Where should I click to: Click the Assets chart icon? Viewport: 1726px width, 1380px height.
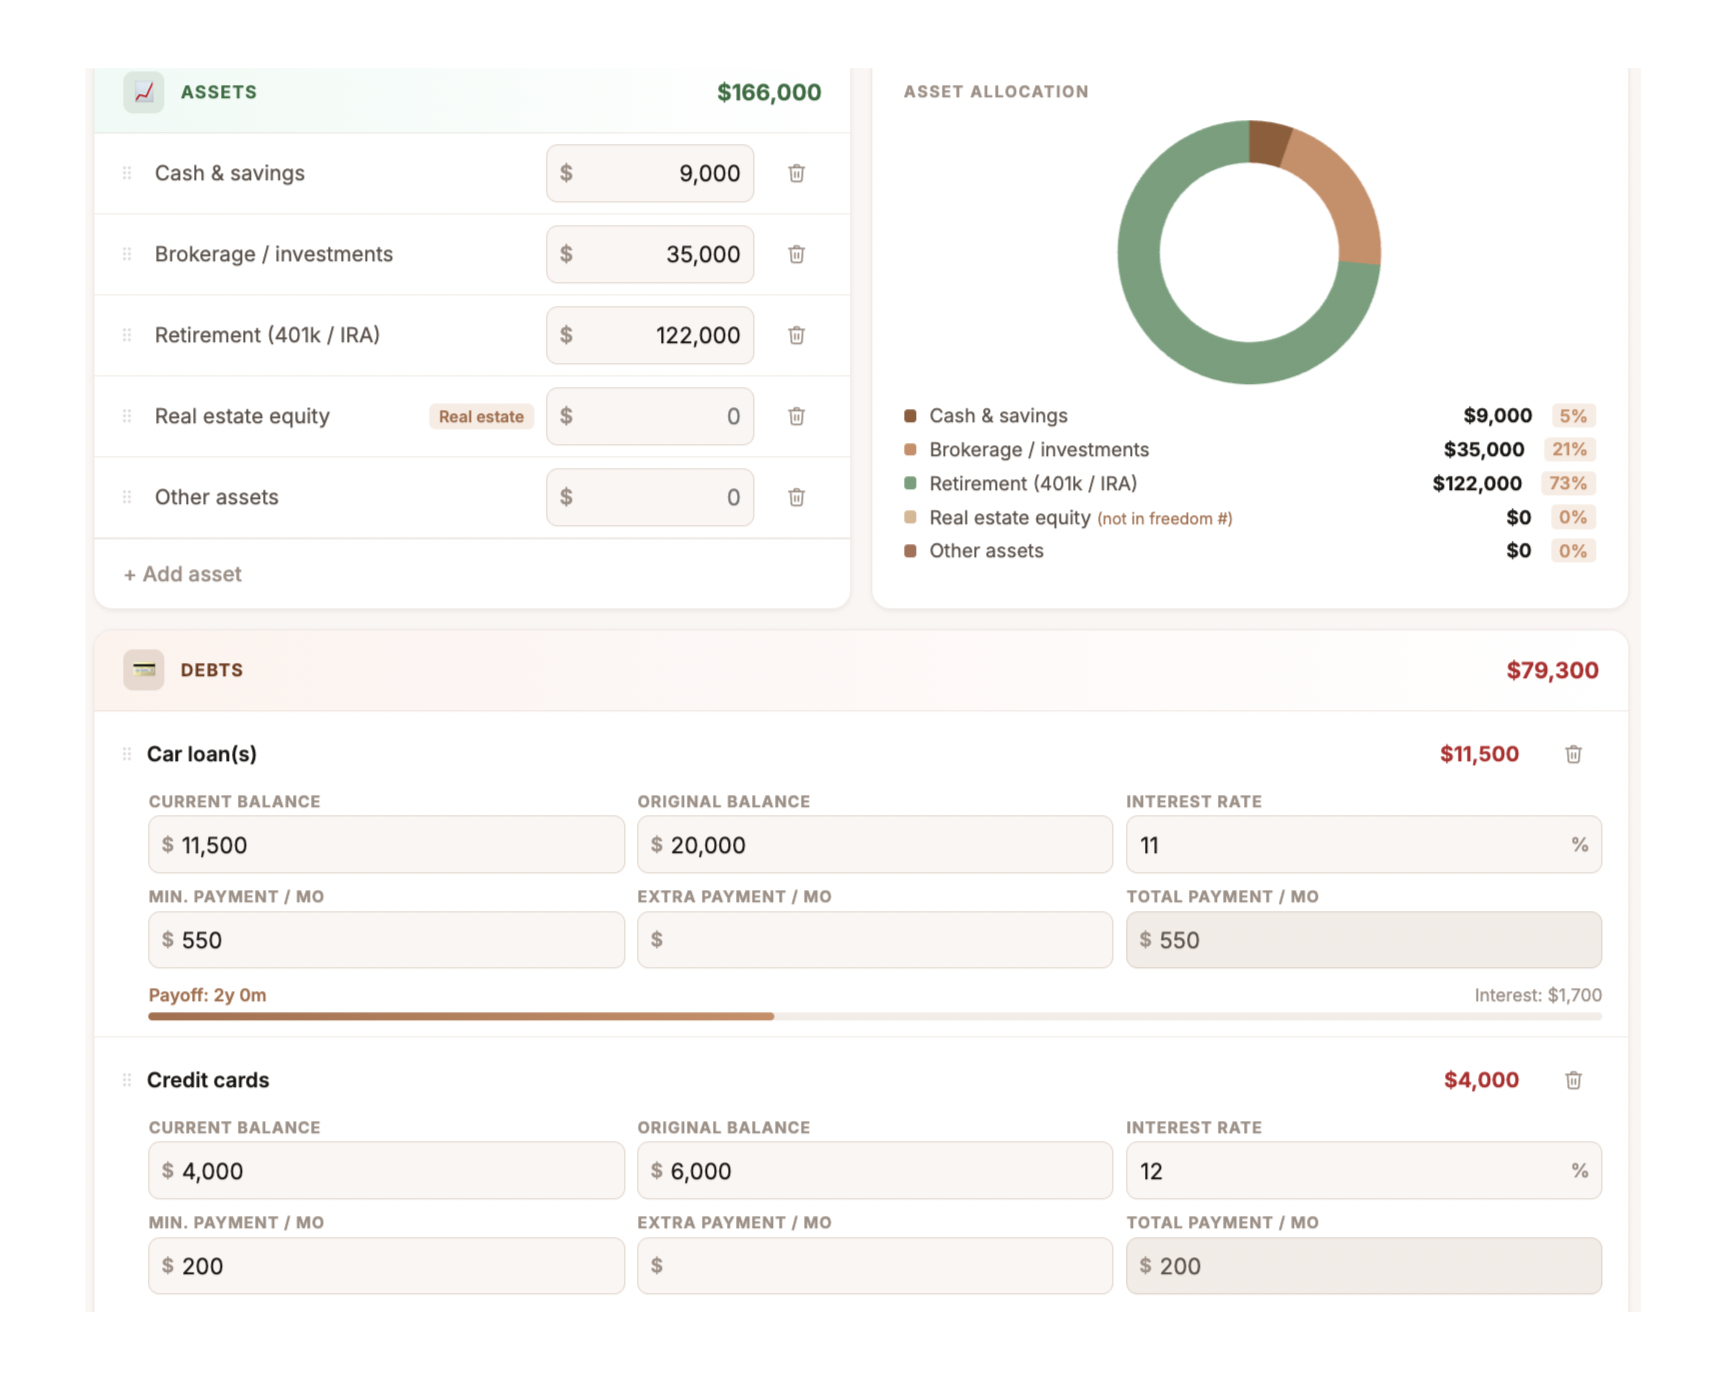pos(144,92)
